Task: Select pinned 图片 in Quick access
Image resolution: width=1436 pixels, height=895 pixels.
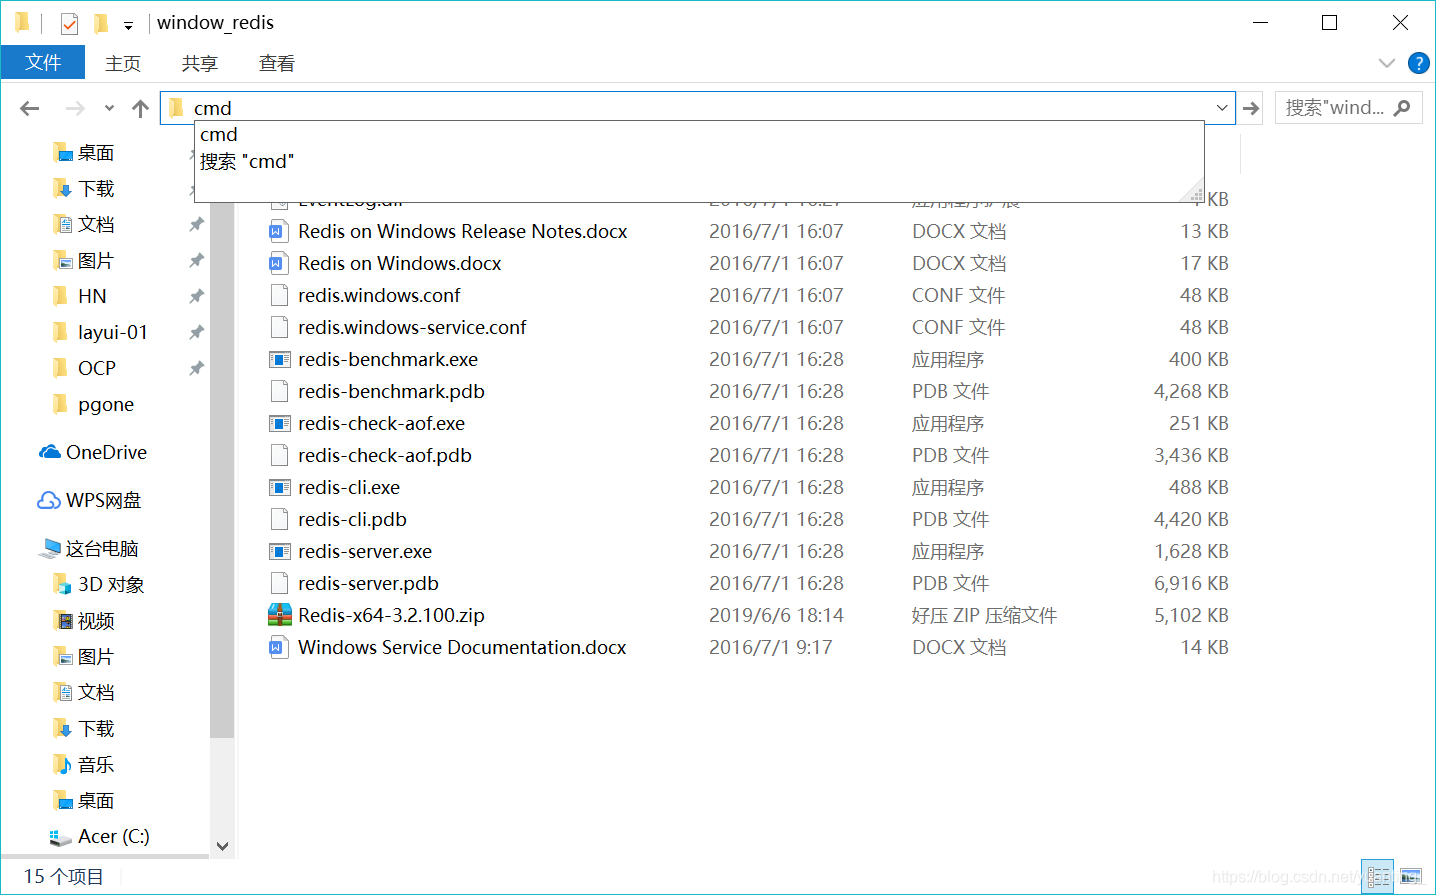Action: pos(96,261)
